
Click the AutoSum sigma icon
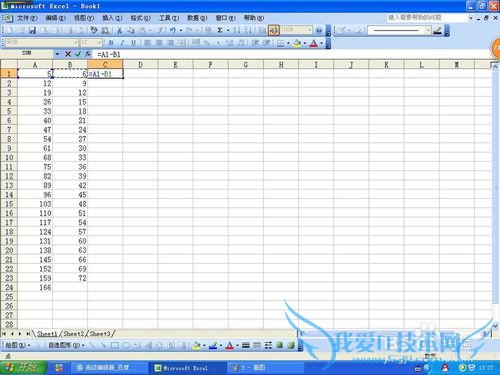[220, 31]
